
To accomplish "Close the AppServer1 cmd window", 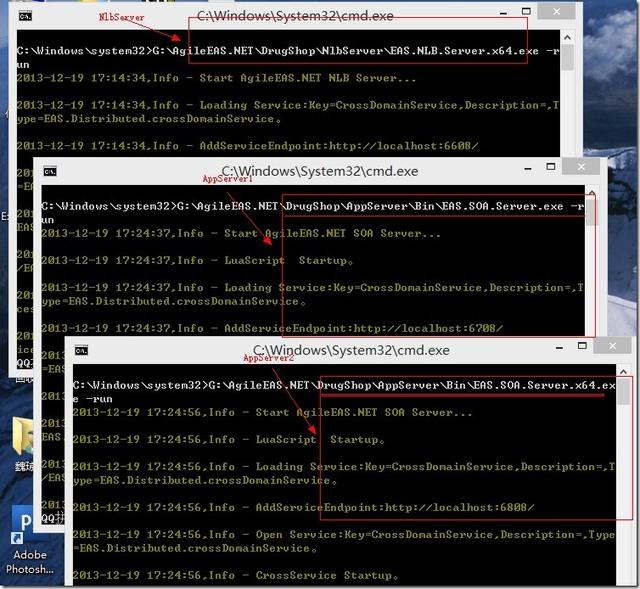I will tap(581, 167).
